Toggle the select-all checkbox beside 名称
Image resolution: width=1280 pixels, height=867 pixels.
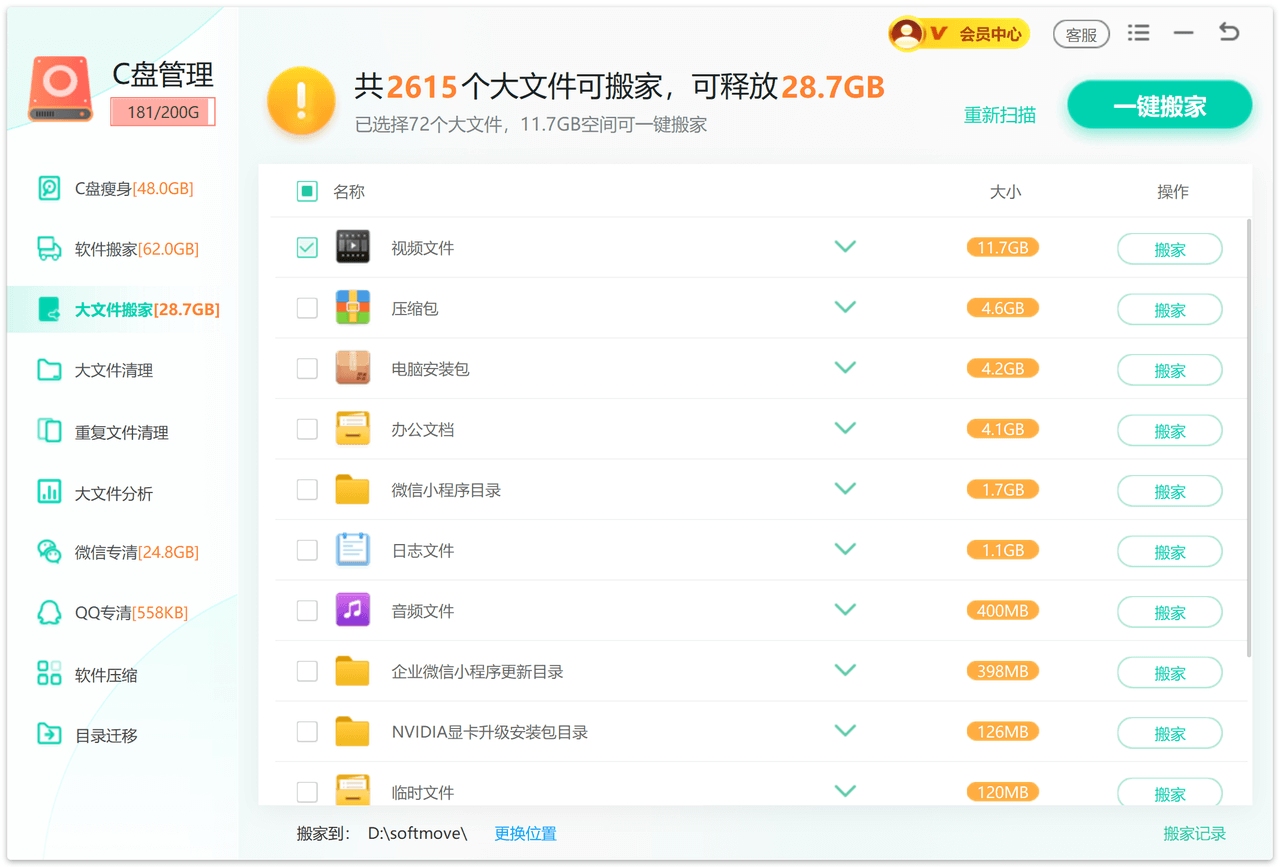307,191
